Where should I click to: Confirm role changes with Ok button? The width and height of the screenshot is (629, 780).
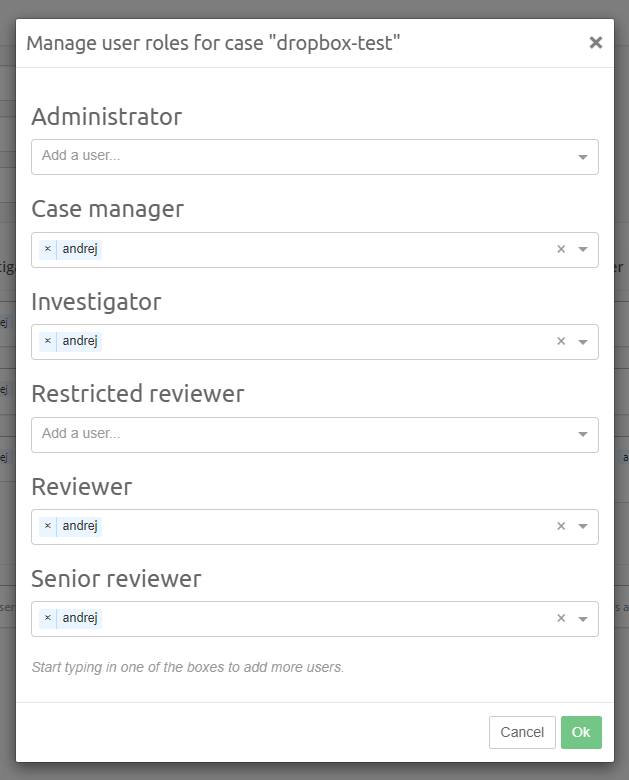[581, 732]
